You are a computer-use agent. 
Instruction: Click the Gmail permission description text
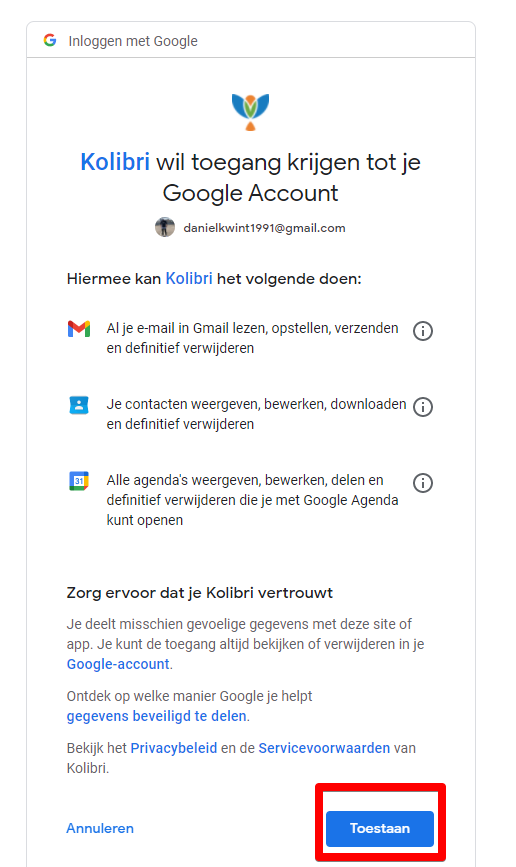(252, 338)
